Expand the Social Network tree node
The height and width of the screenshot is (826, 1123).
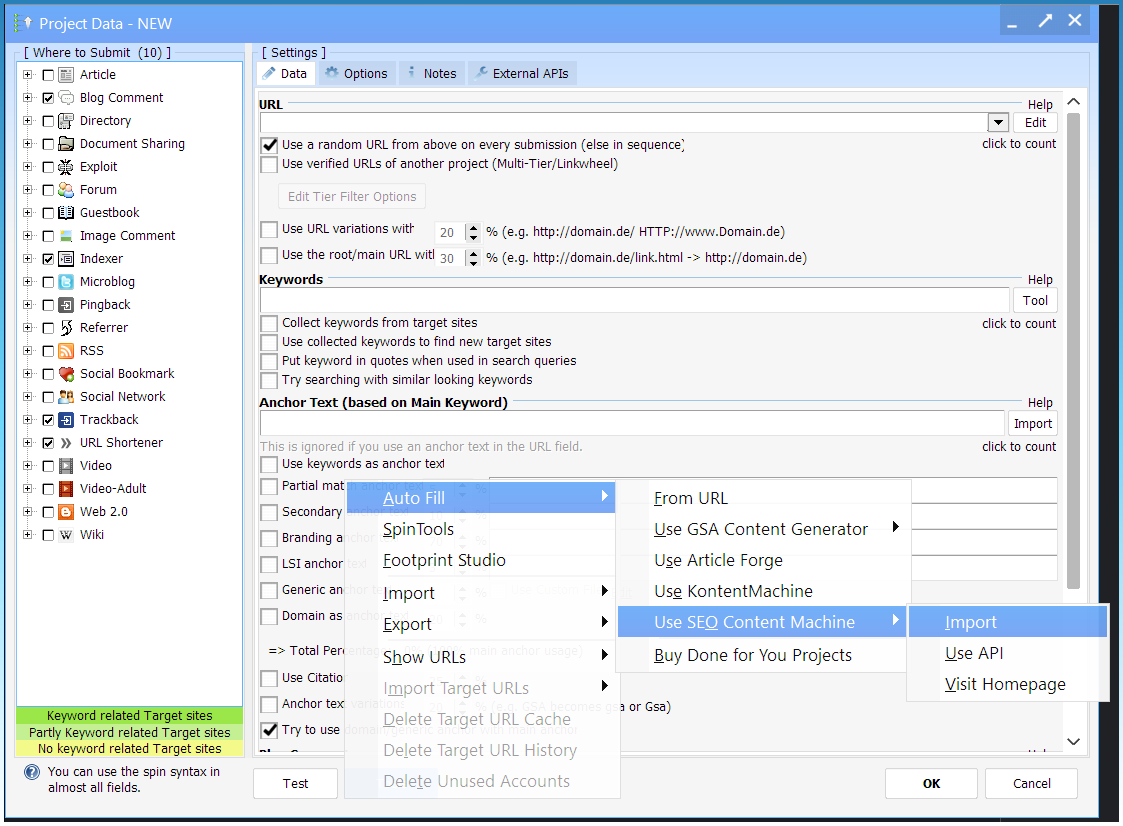27,397
